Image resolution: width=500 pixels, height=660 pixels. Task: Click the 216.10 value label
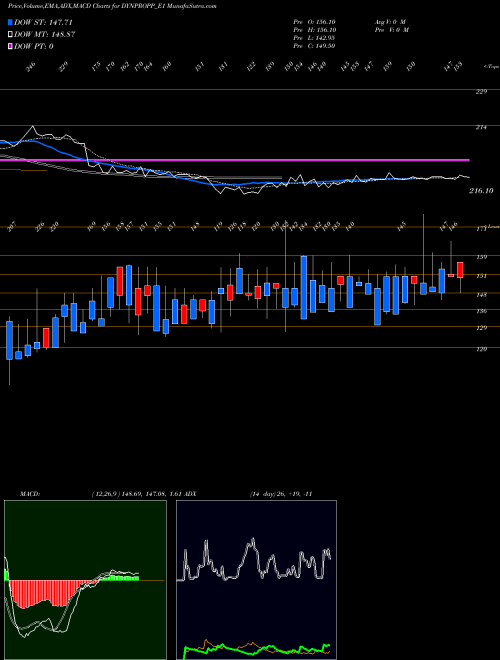(481, 191)
